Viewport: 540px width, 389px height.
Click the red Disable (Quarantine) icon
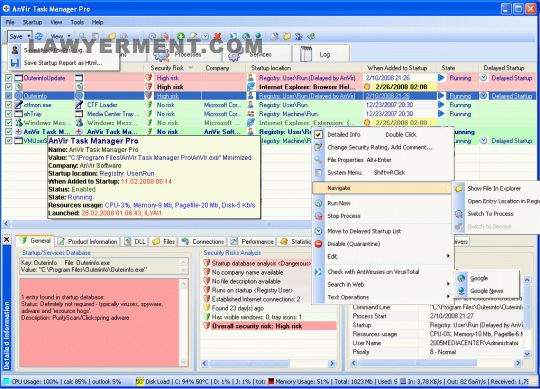tap(319, 244)
